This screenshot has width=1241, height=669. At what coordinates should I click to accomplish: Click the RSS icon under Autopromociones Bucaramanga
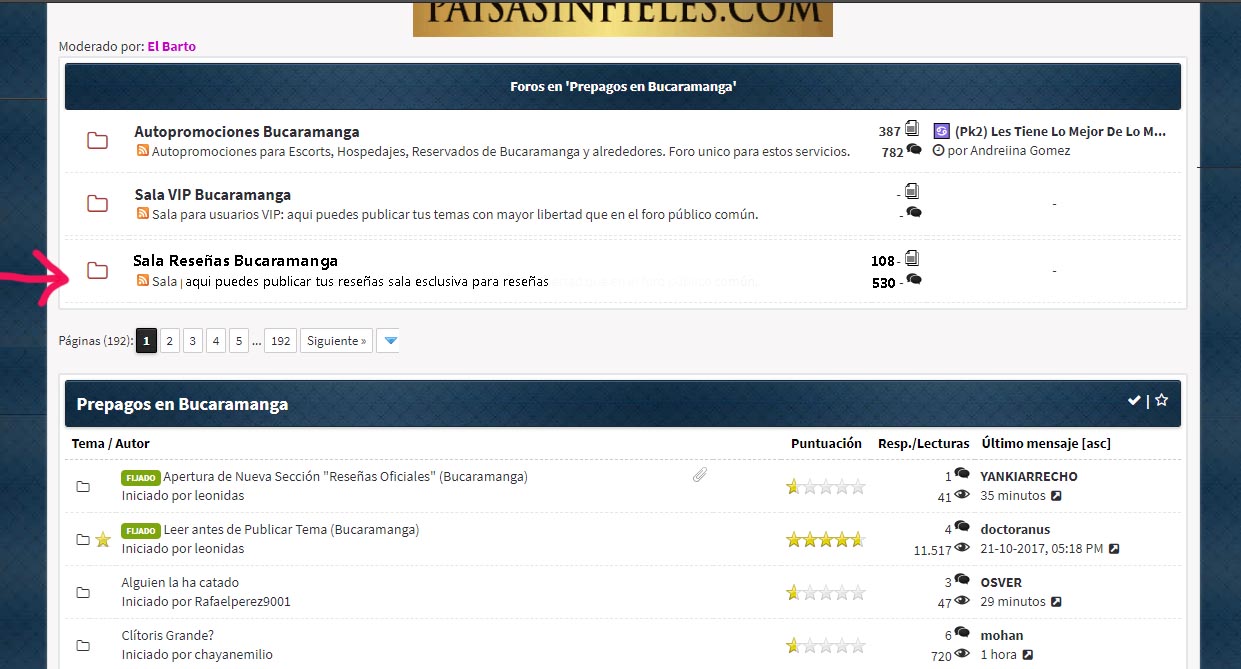coord(142,151)
